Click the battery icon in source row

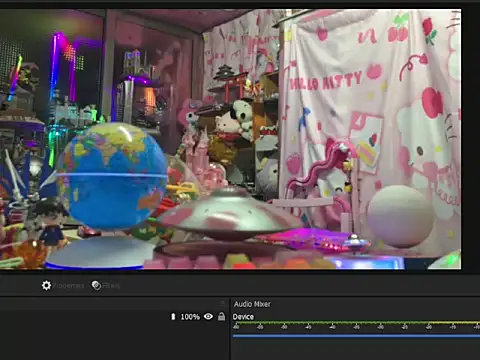coord(173,316)
